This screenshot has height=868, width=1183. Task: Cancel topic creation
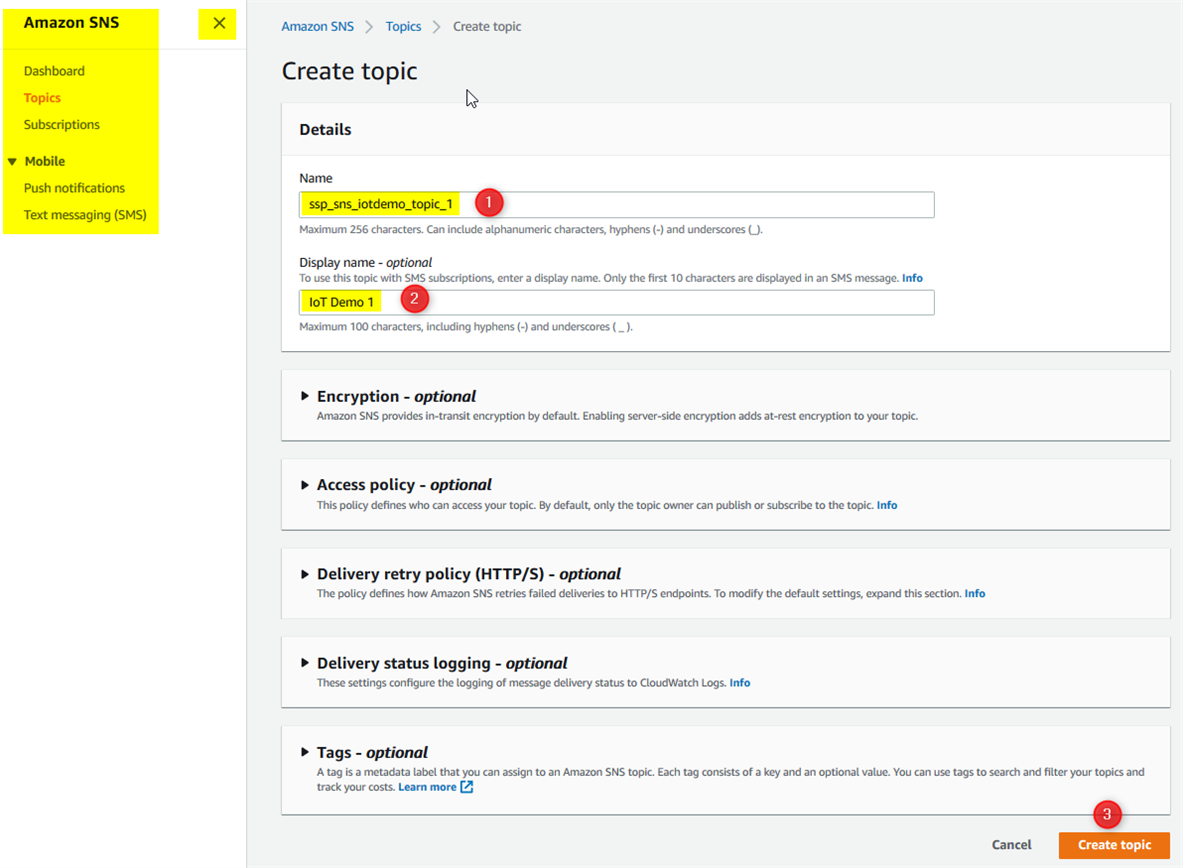[x=1011, y=845]
